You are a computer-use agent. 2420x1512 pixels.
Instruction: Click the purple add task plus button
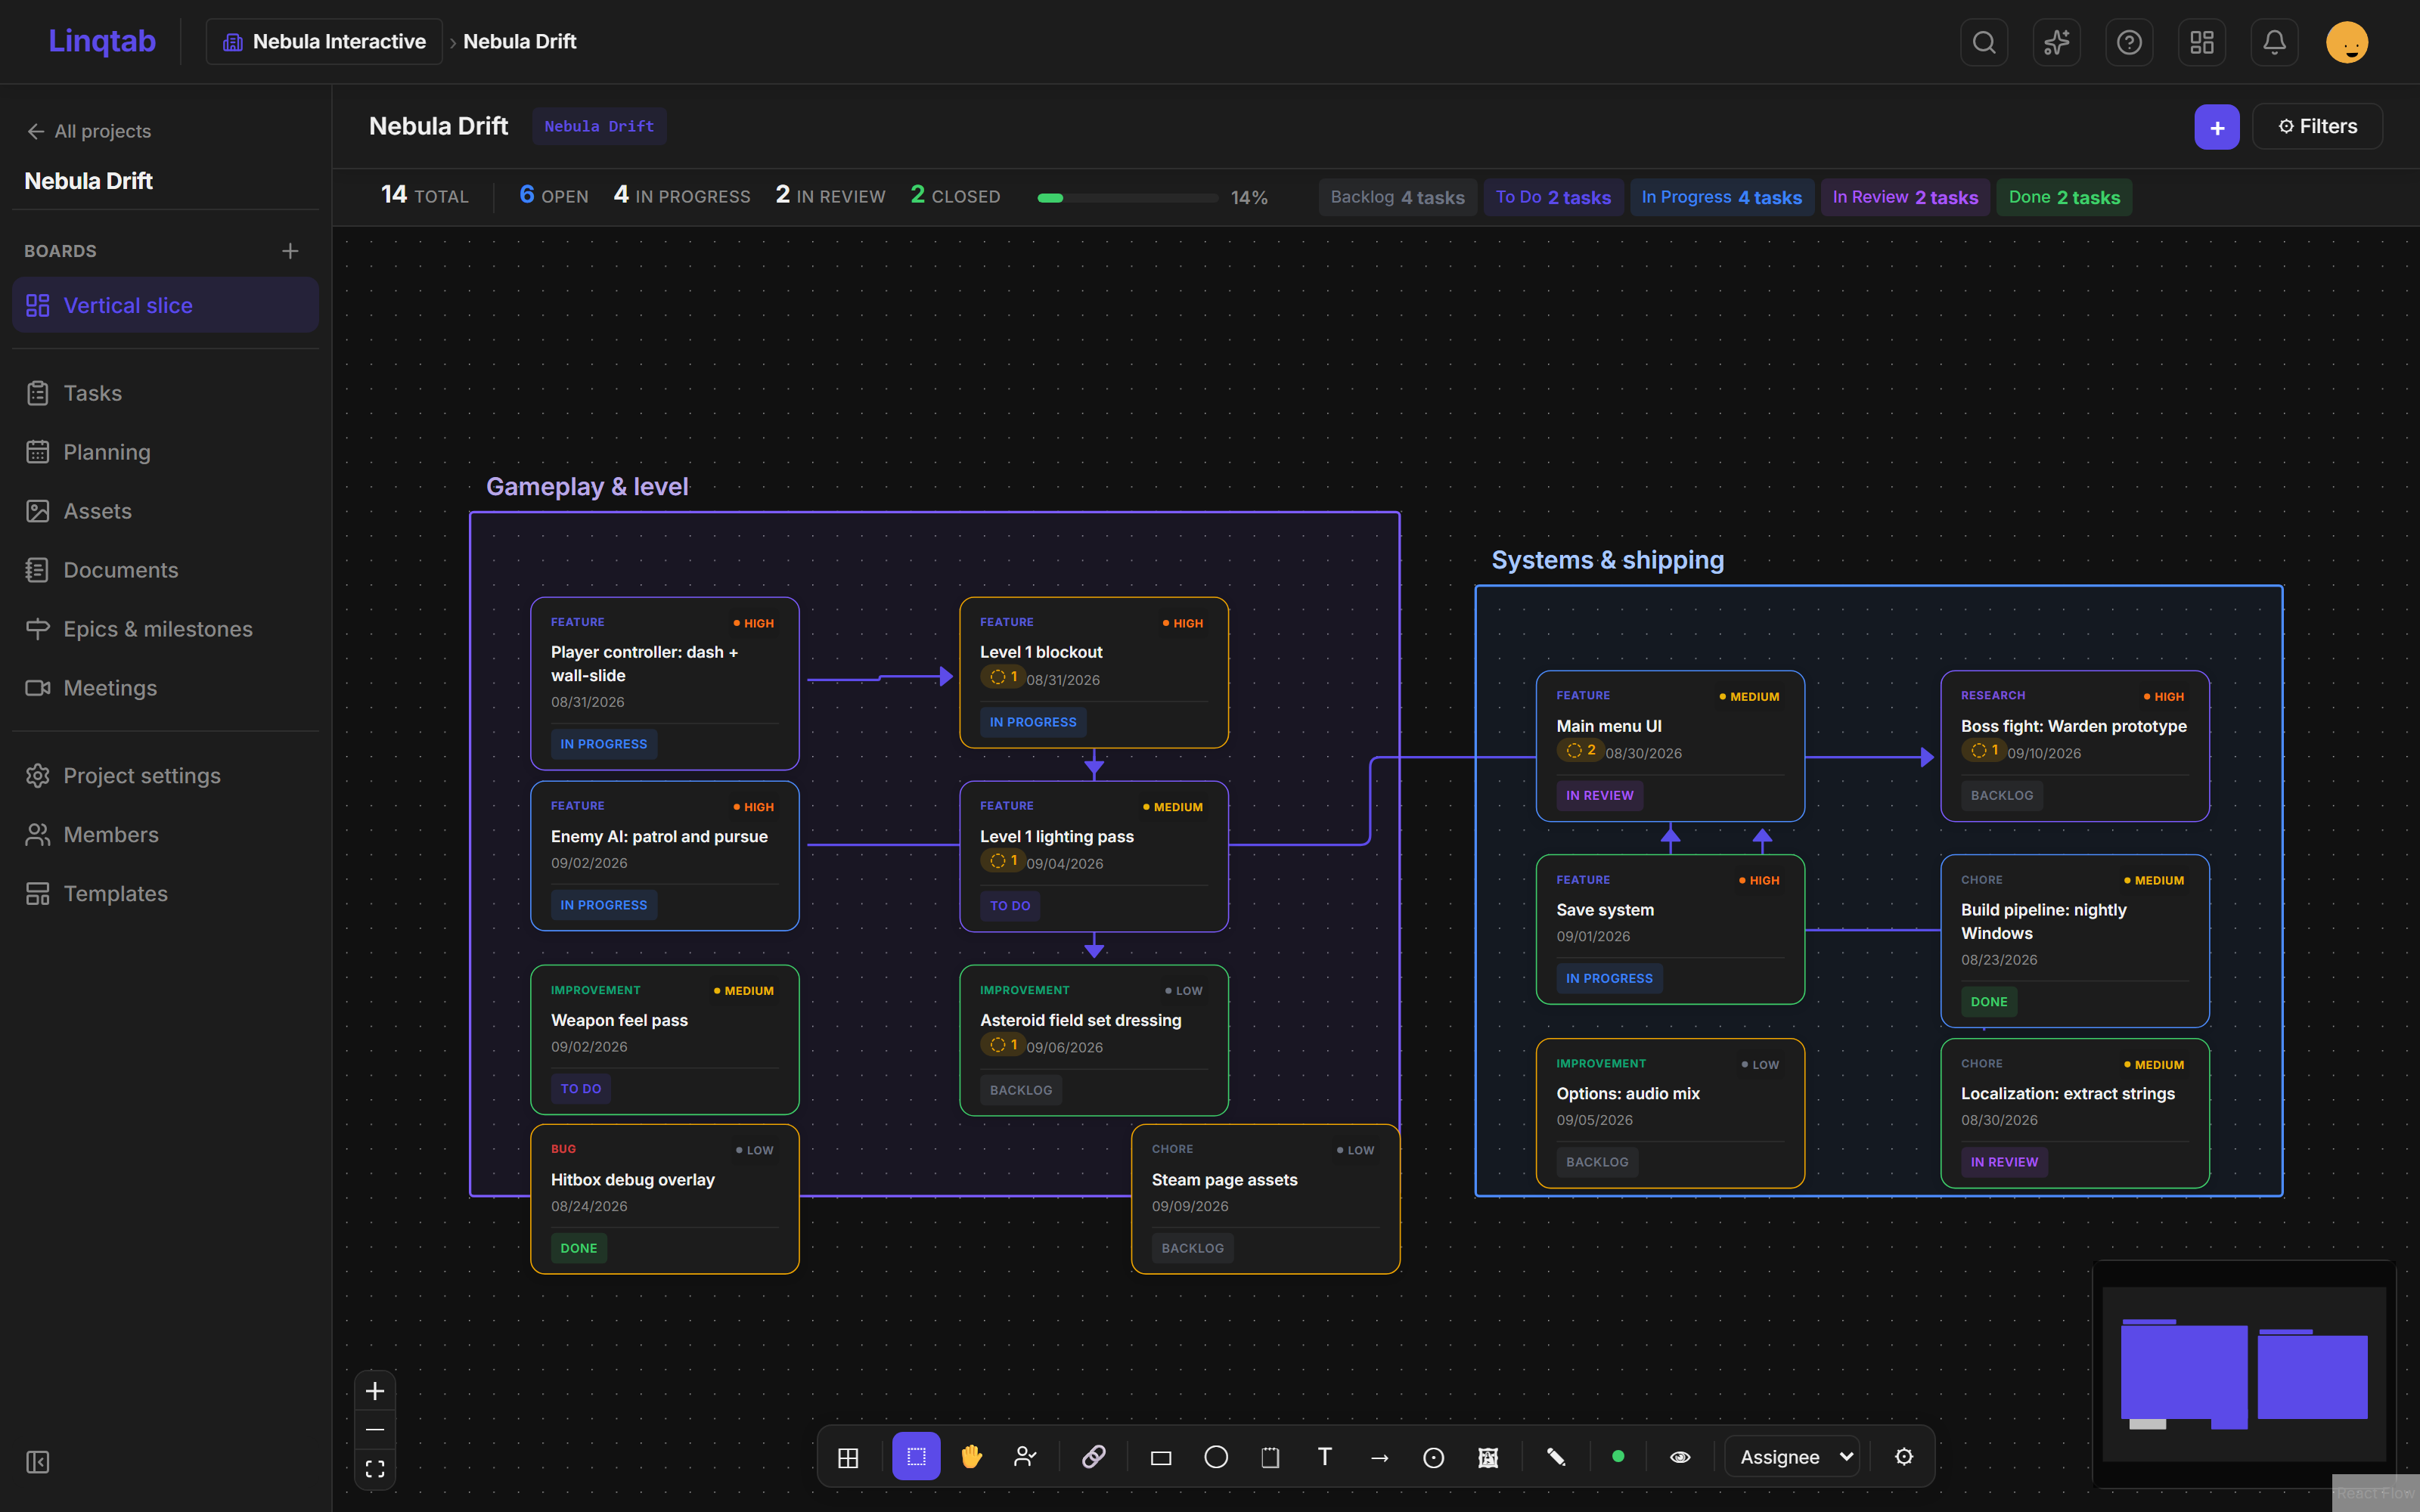pyautogui.click(x=2216, y=127)
